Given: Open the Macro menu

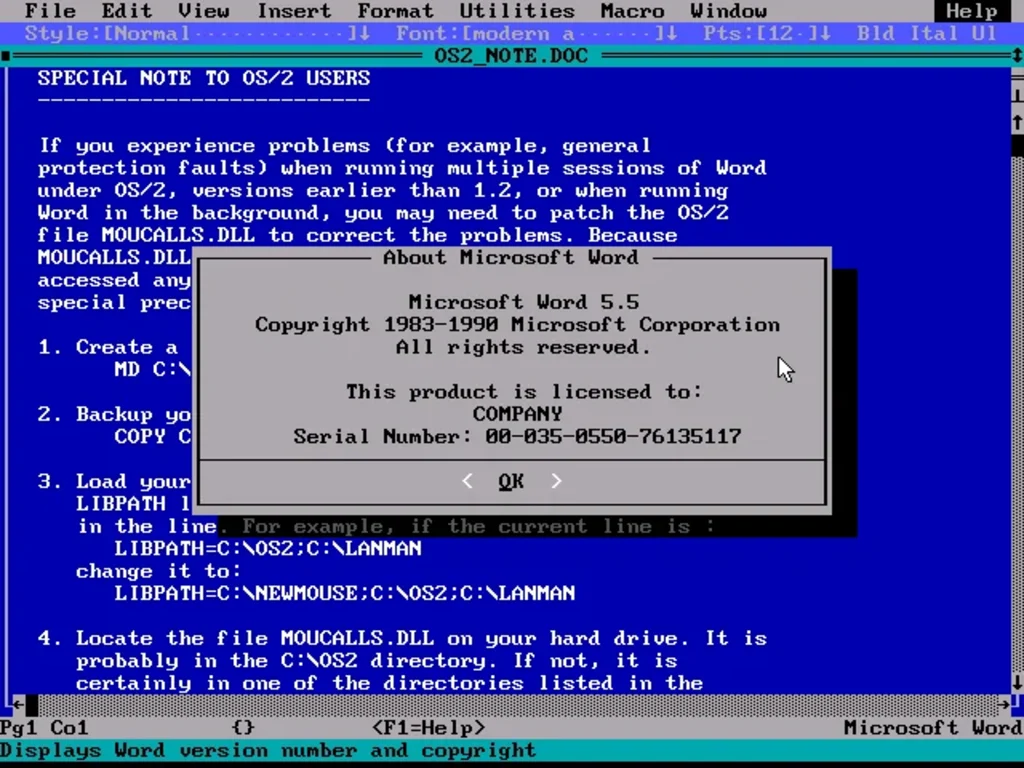Looking at the screenshot, I should (x=631, y=11).
